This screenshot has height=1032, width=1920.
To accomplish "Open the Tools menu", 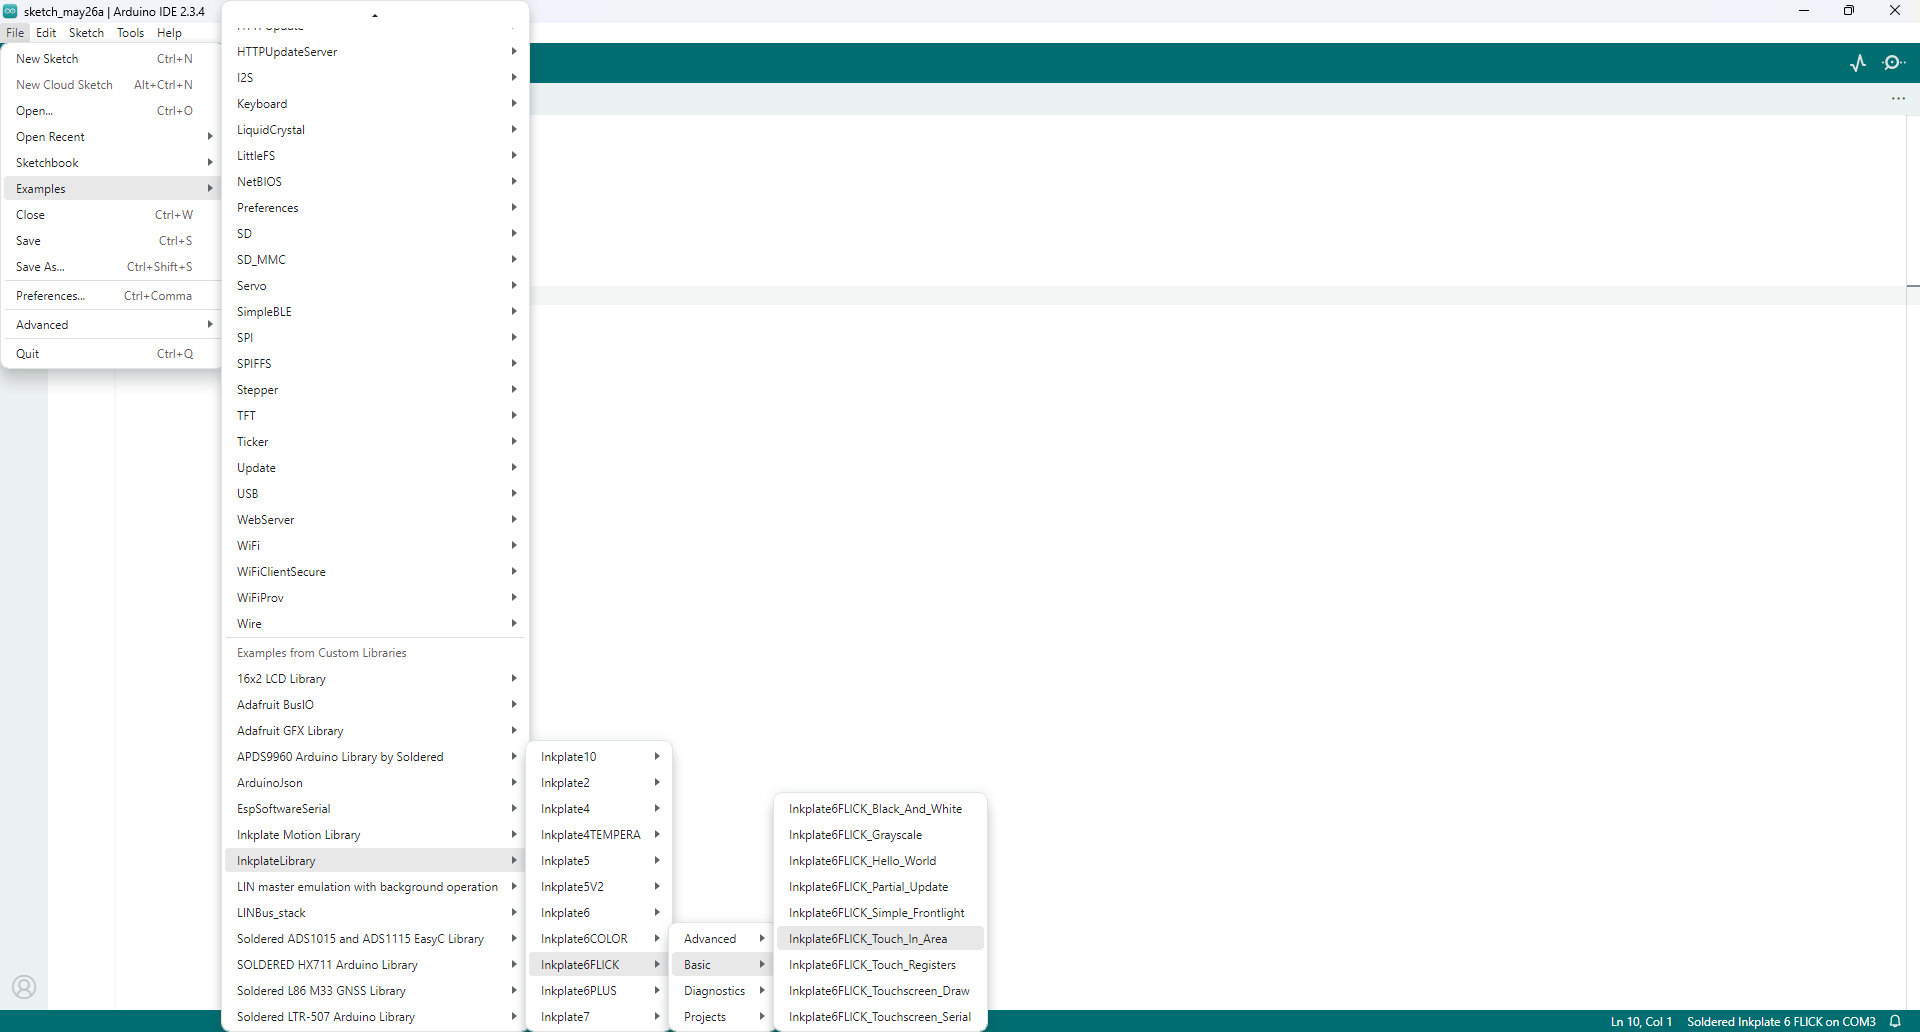I will pos(130,33).
